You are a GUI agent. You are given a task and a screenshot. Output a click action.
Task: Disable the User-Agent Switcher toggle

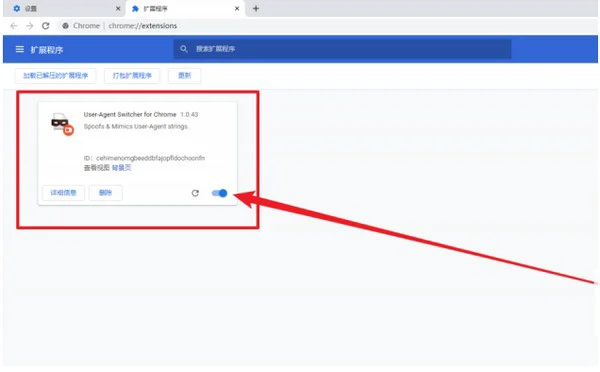pyautogui.click(x=220, y=193)
